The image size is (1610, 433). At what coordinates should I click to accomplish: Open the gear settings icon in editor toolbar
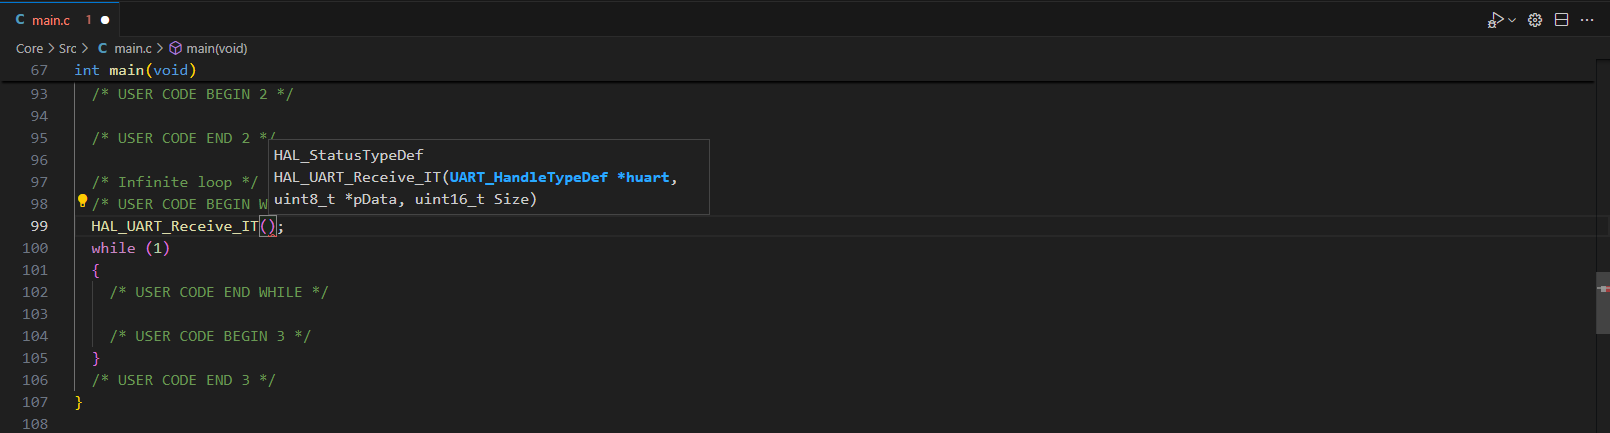(x=1535, y=20)
